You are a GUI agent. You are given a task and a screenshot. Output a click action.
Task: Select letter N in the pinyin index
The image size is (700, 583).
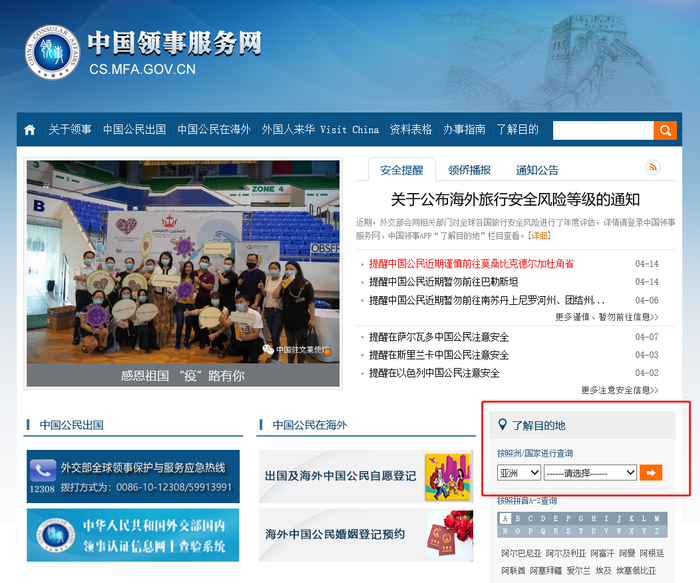[x=505, y=531]
